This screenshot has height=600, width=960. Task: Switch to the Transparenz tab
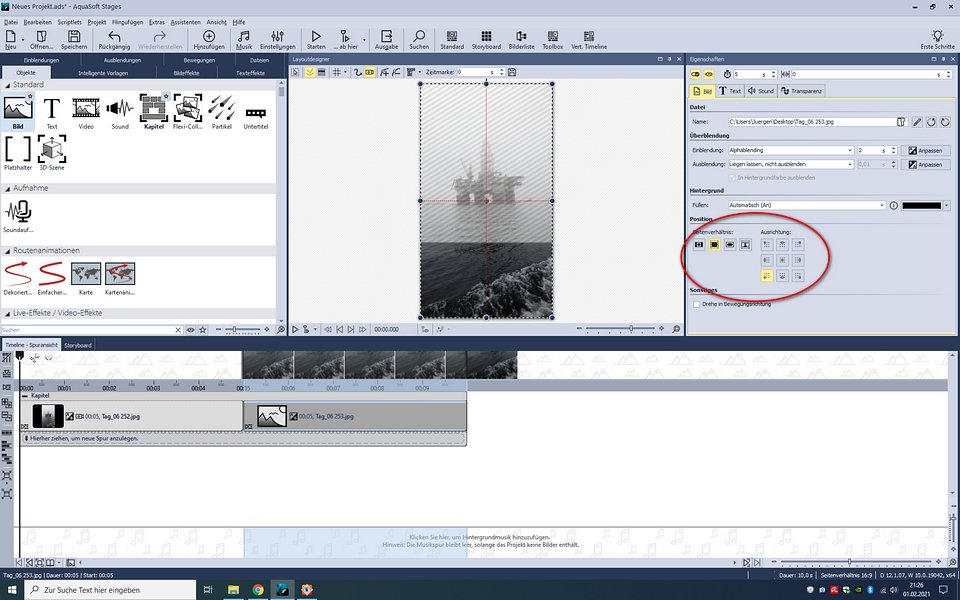pyautogui.click(x=803, y=91)
